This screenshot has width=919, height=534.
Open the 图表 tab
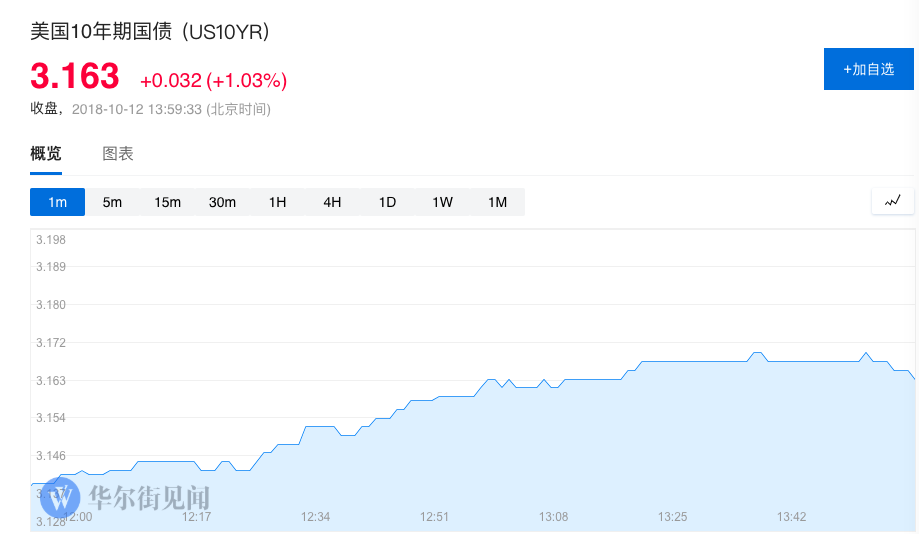pos(118,154)
